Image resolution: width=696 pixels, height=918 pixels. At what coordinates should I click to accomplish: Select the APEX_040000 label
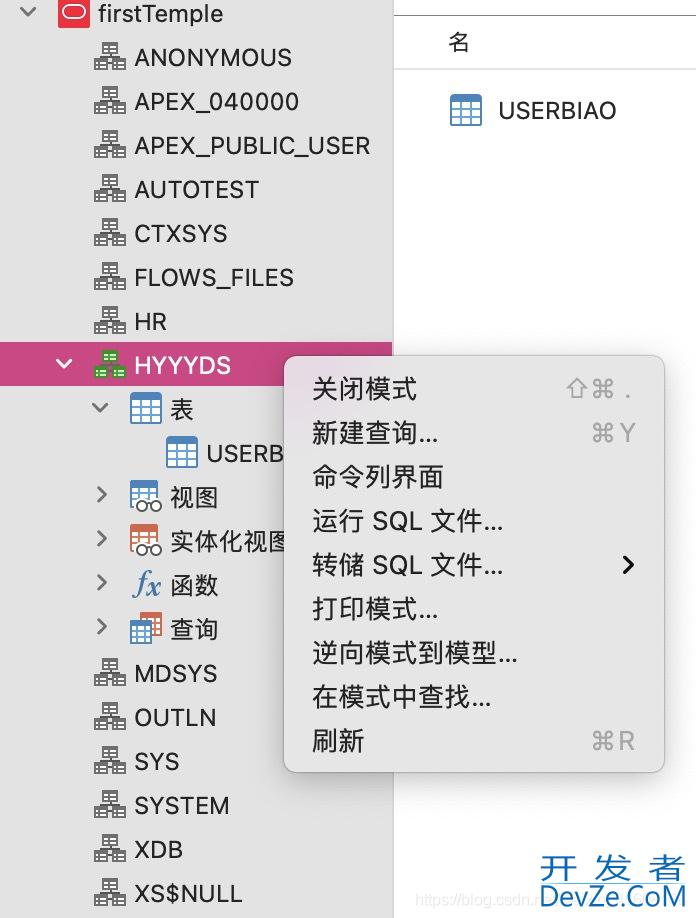217,101
